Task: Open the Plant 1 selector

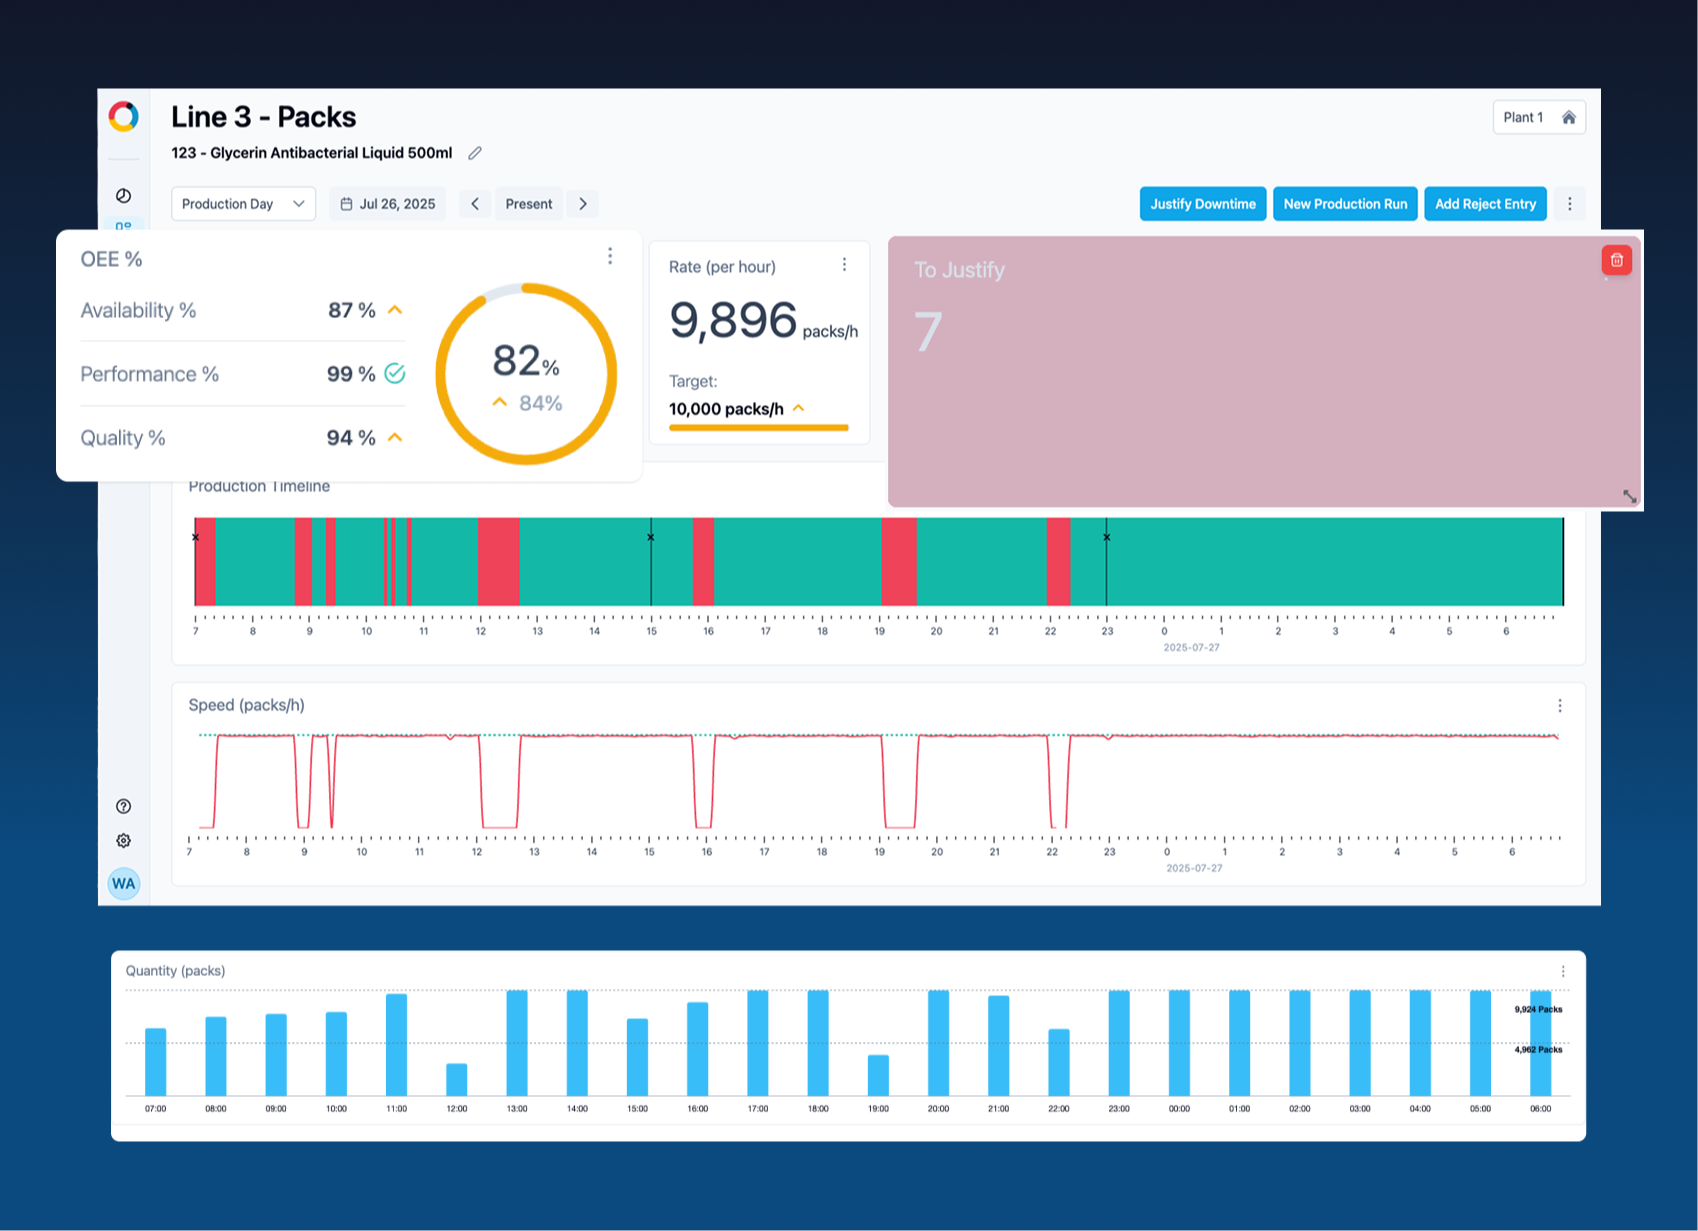Action: tap(1539, 118)
